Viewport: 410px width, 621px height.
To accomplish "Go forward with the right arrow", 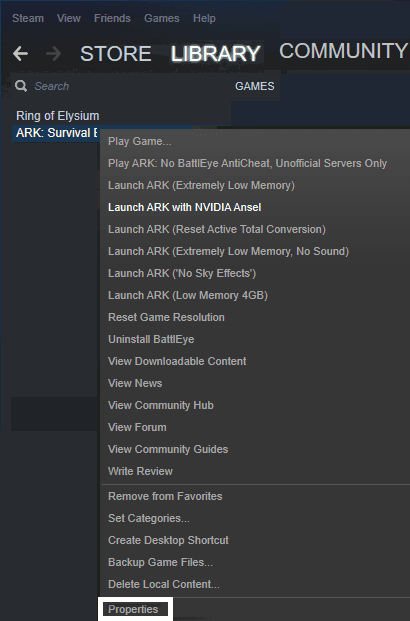I will pos(54,53).
